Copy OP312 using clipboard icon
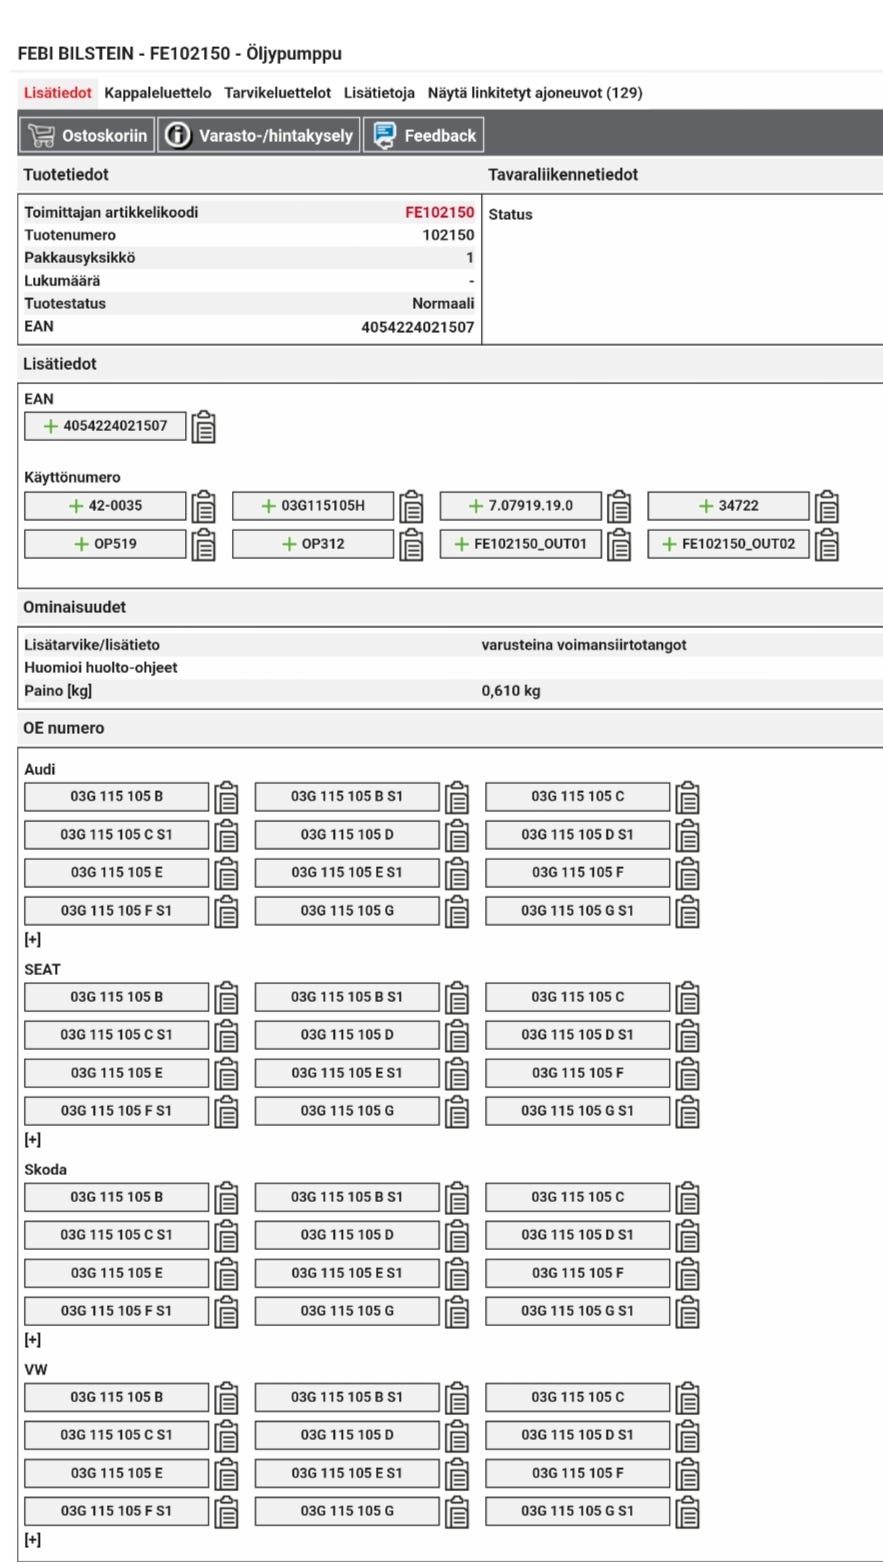This screenshot has width=883, height=1562. 411,545
